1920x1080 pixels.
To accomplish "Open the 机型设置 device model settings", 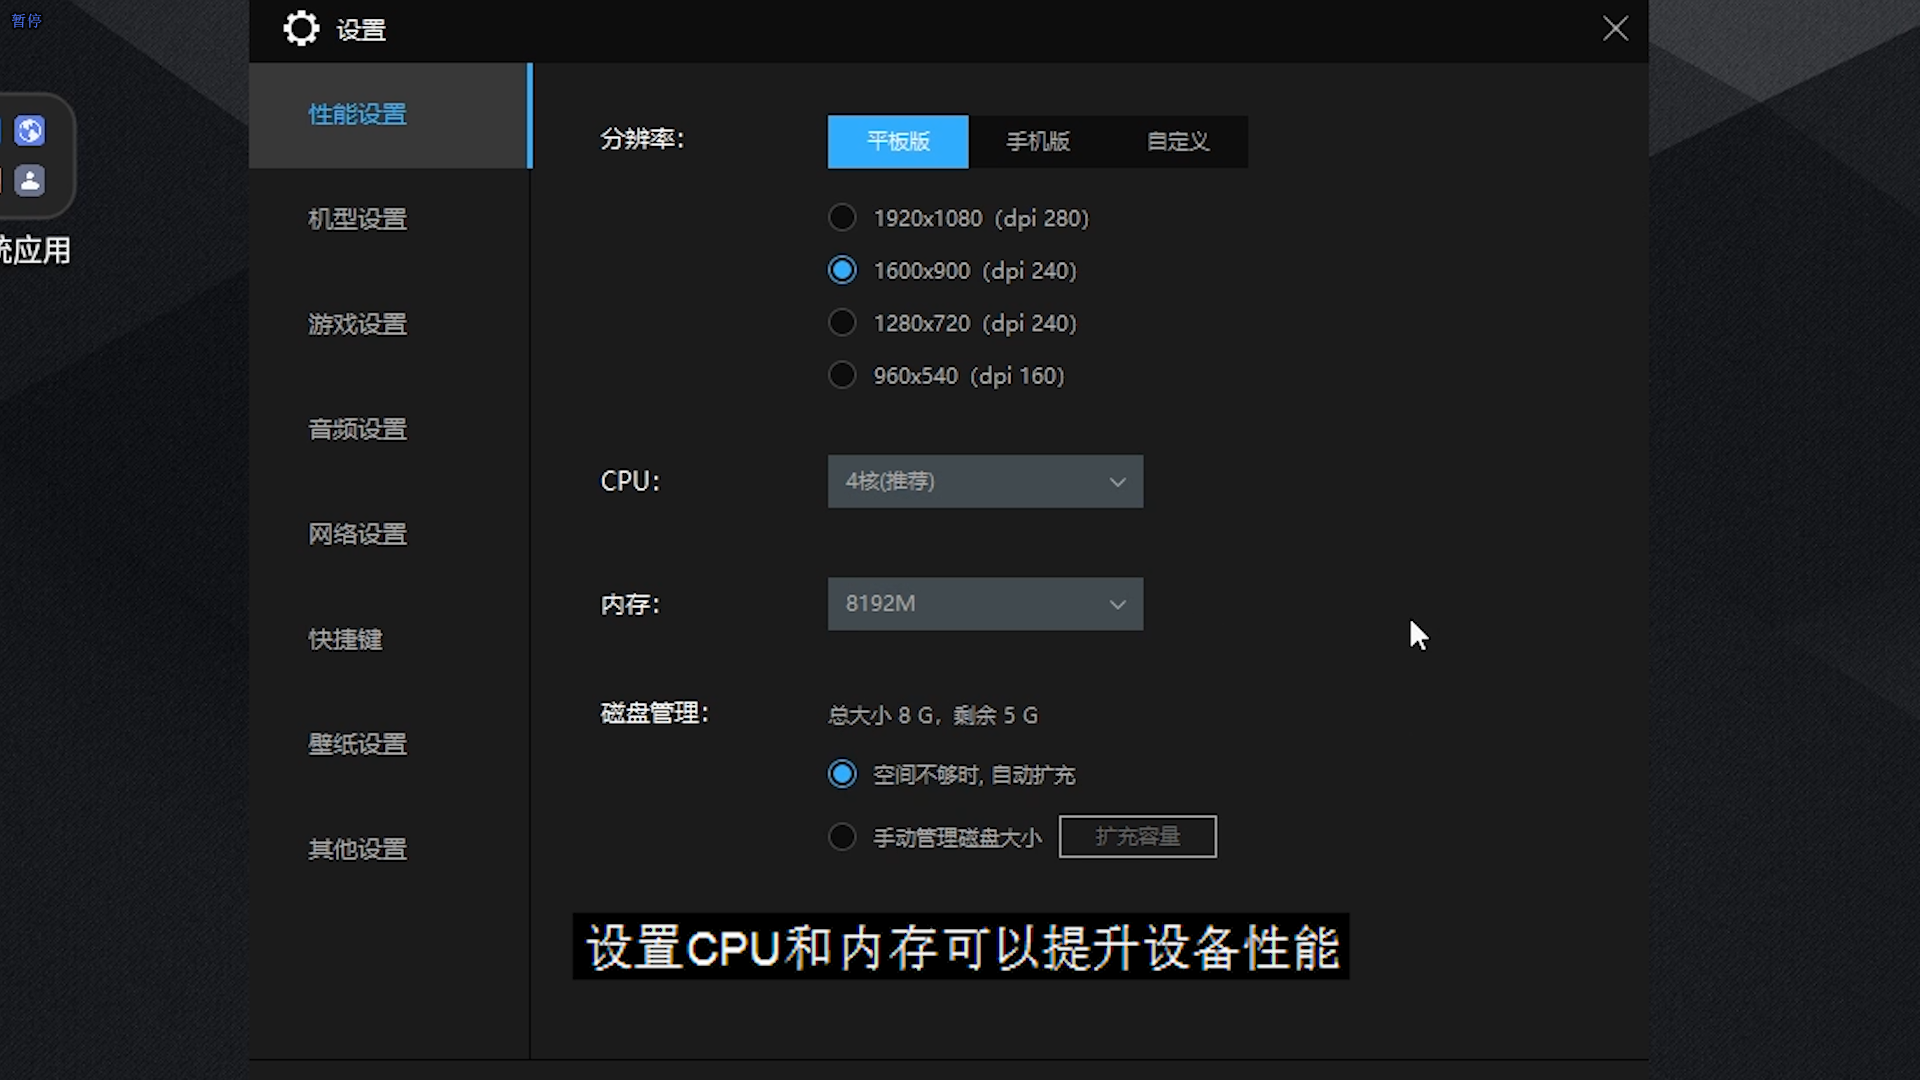I will click(x=357, y=218).
